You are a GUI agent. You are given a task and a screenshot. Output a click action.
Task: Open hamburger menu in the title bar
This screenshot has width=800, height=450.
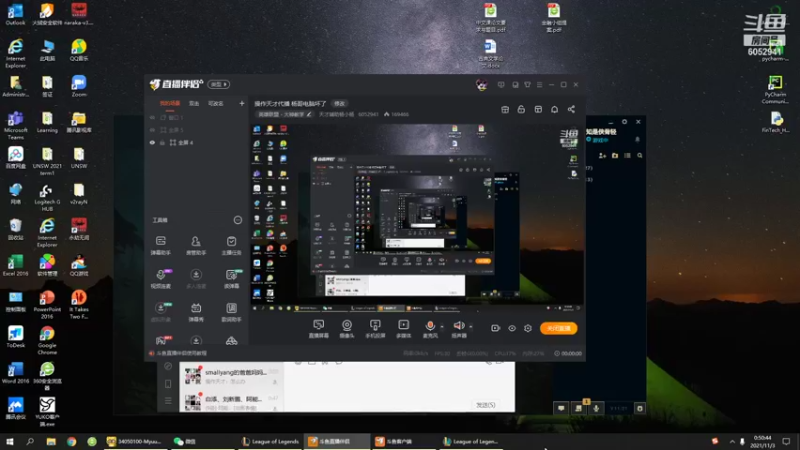click(539, 85)
